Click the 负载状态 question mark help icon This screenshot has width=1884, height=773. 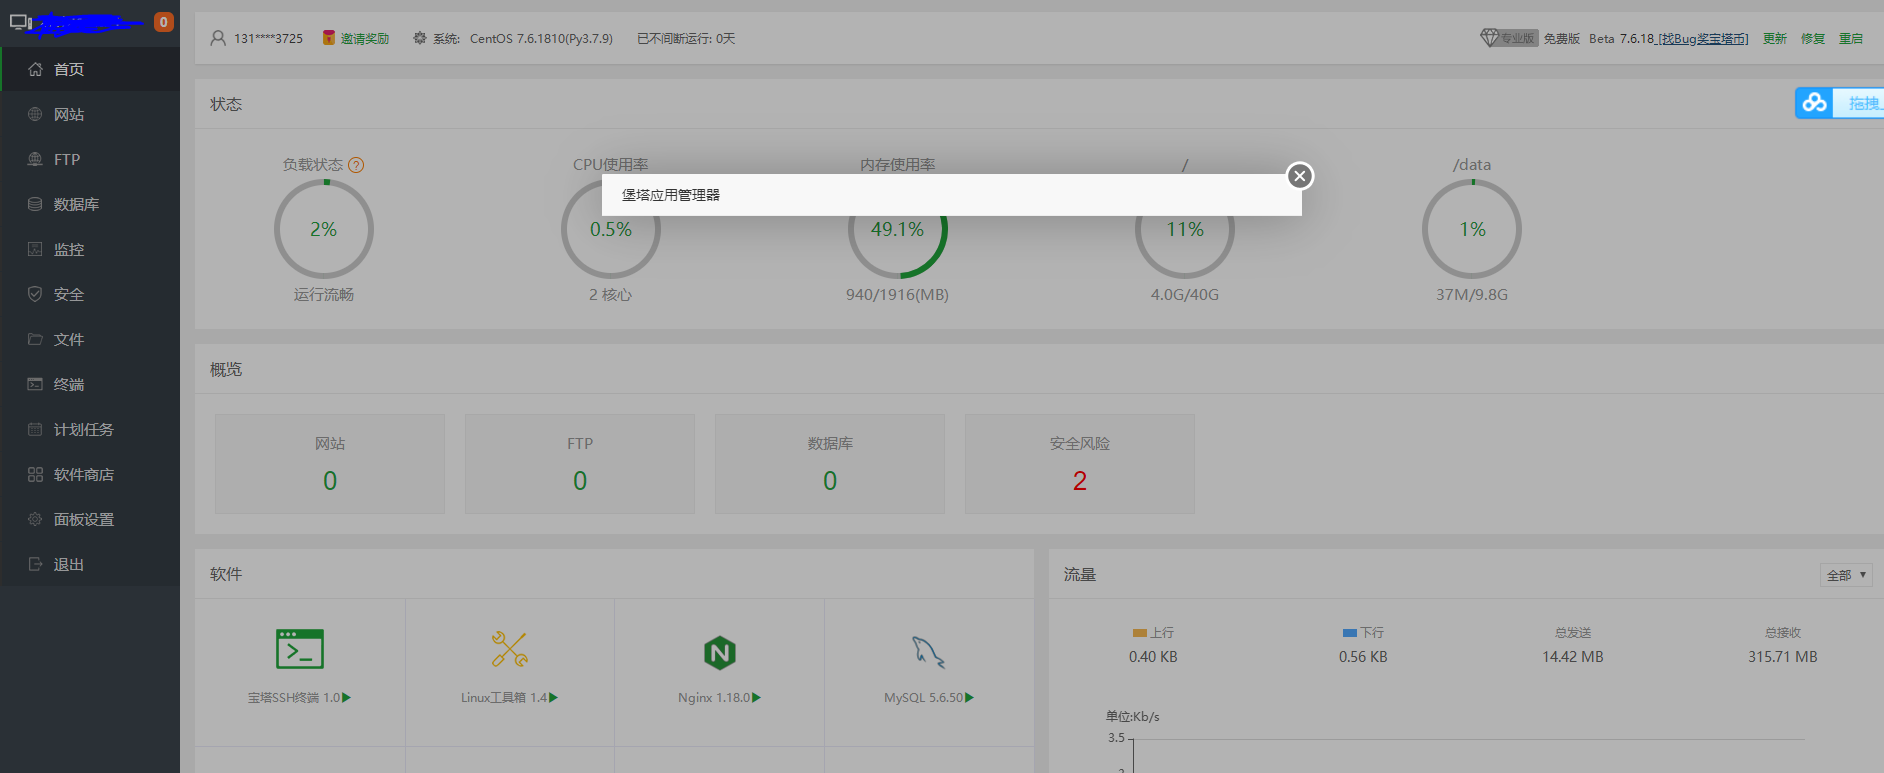[356, 165]
